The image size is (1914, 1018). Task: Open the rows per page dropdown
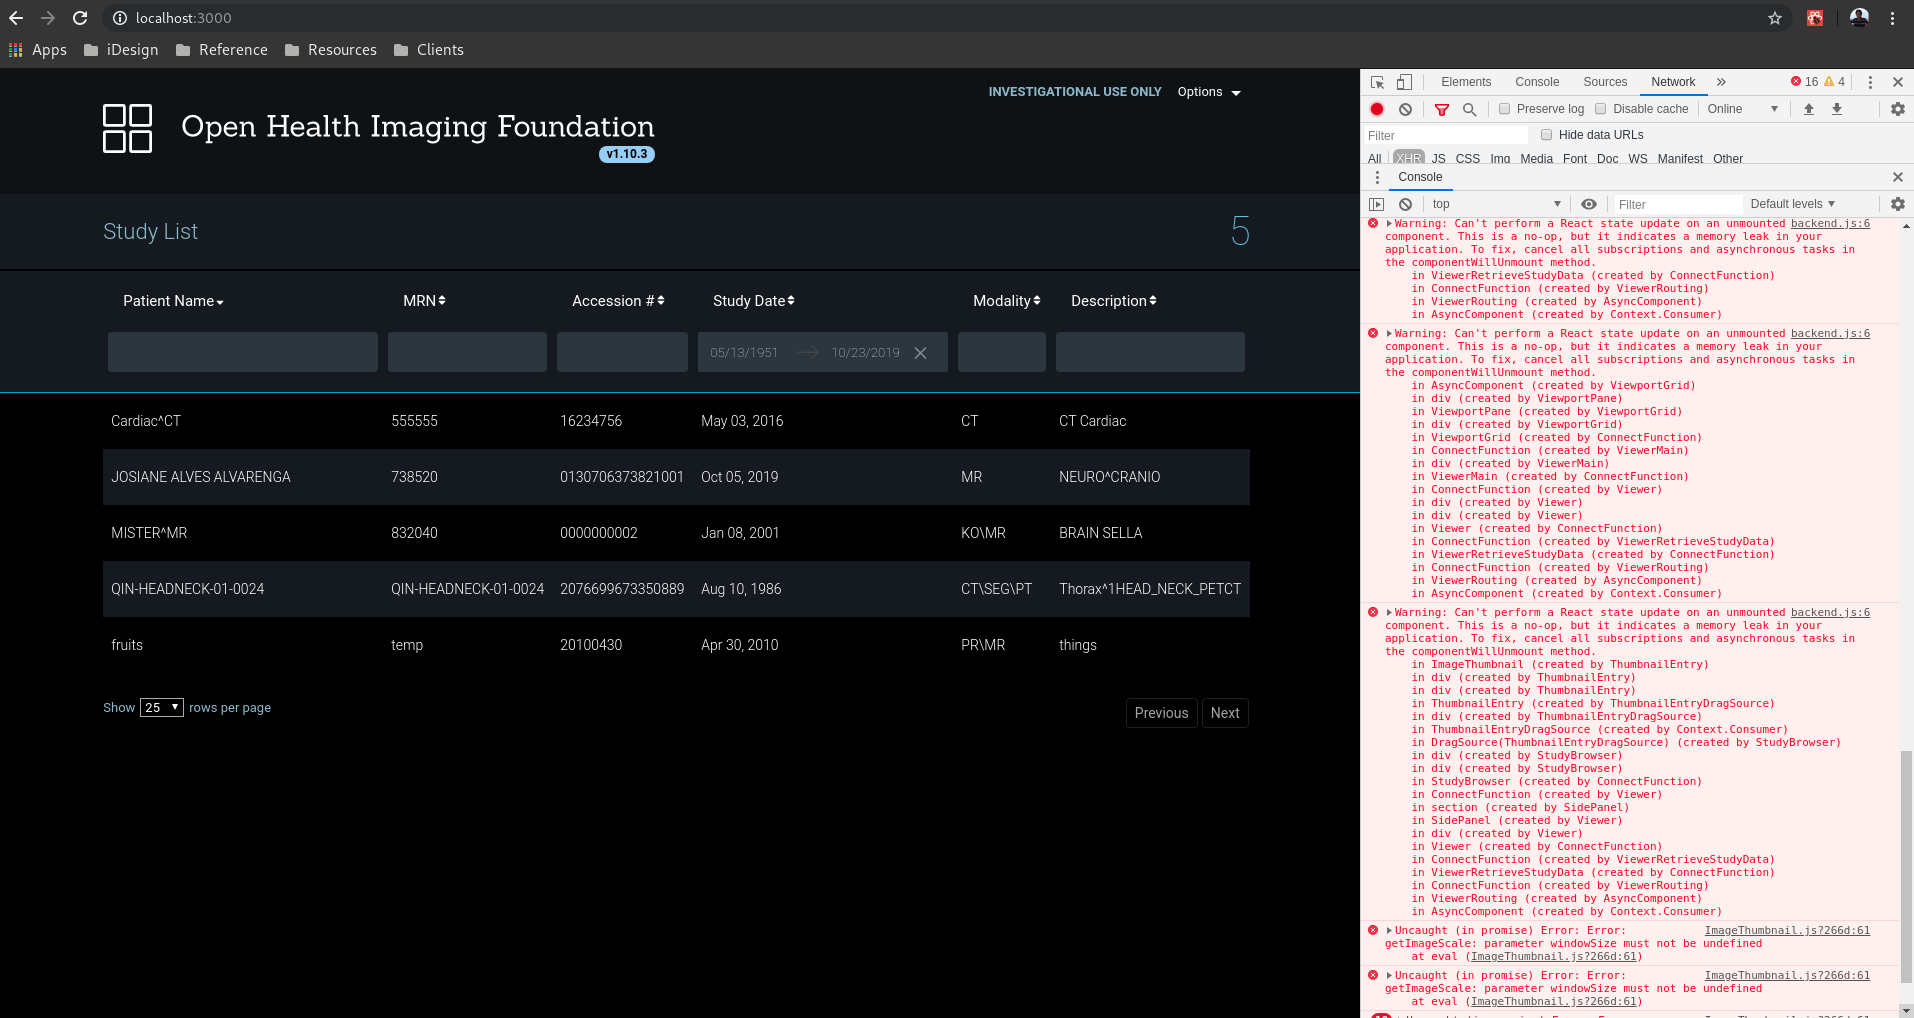[161, 707]
